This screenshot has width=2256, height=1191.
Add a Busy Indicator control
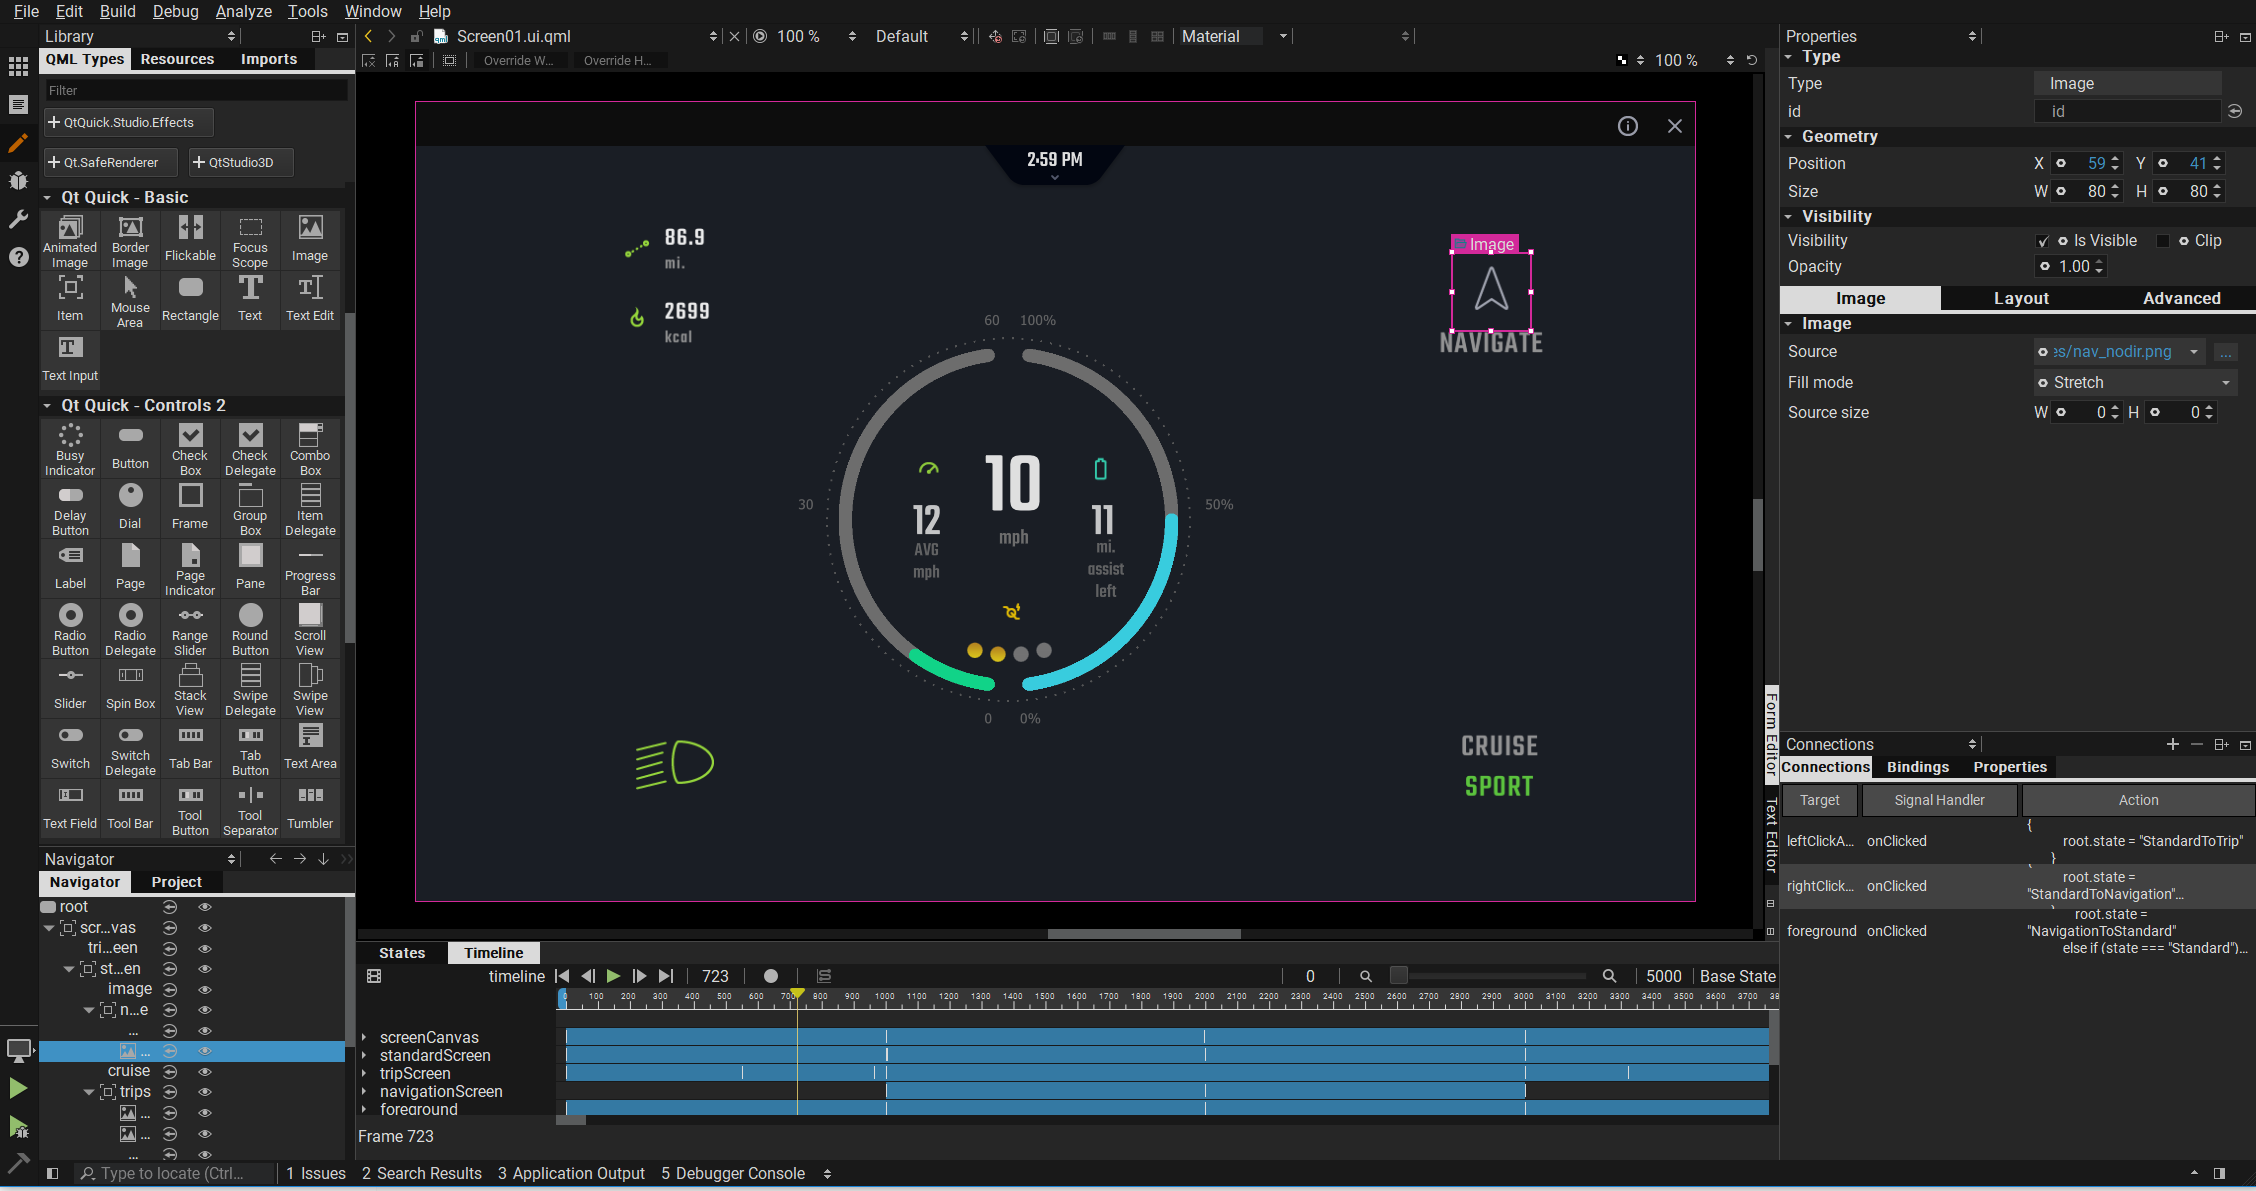(69, 447)
